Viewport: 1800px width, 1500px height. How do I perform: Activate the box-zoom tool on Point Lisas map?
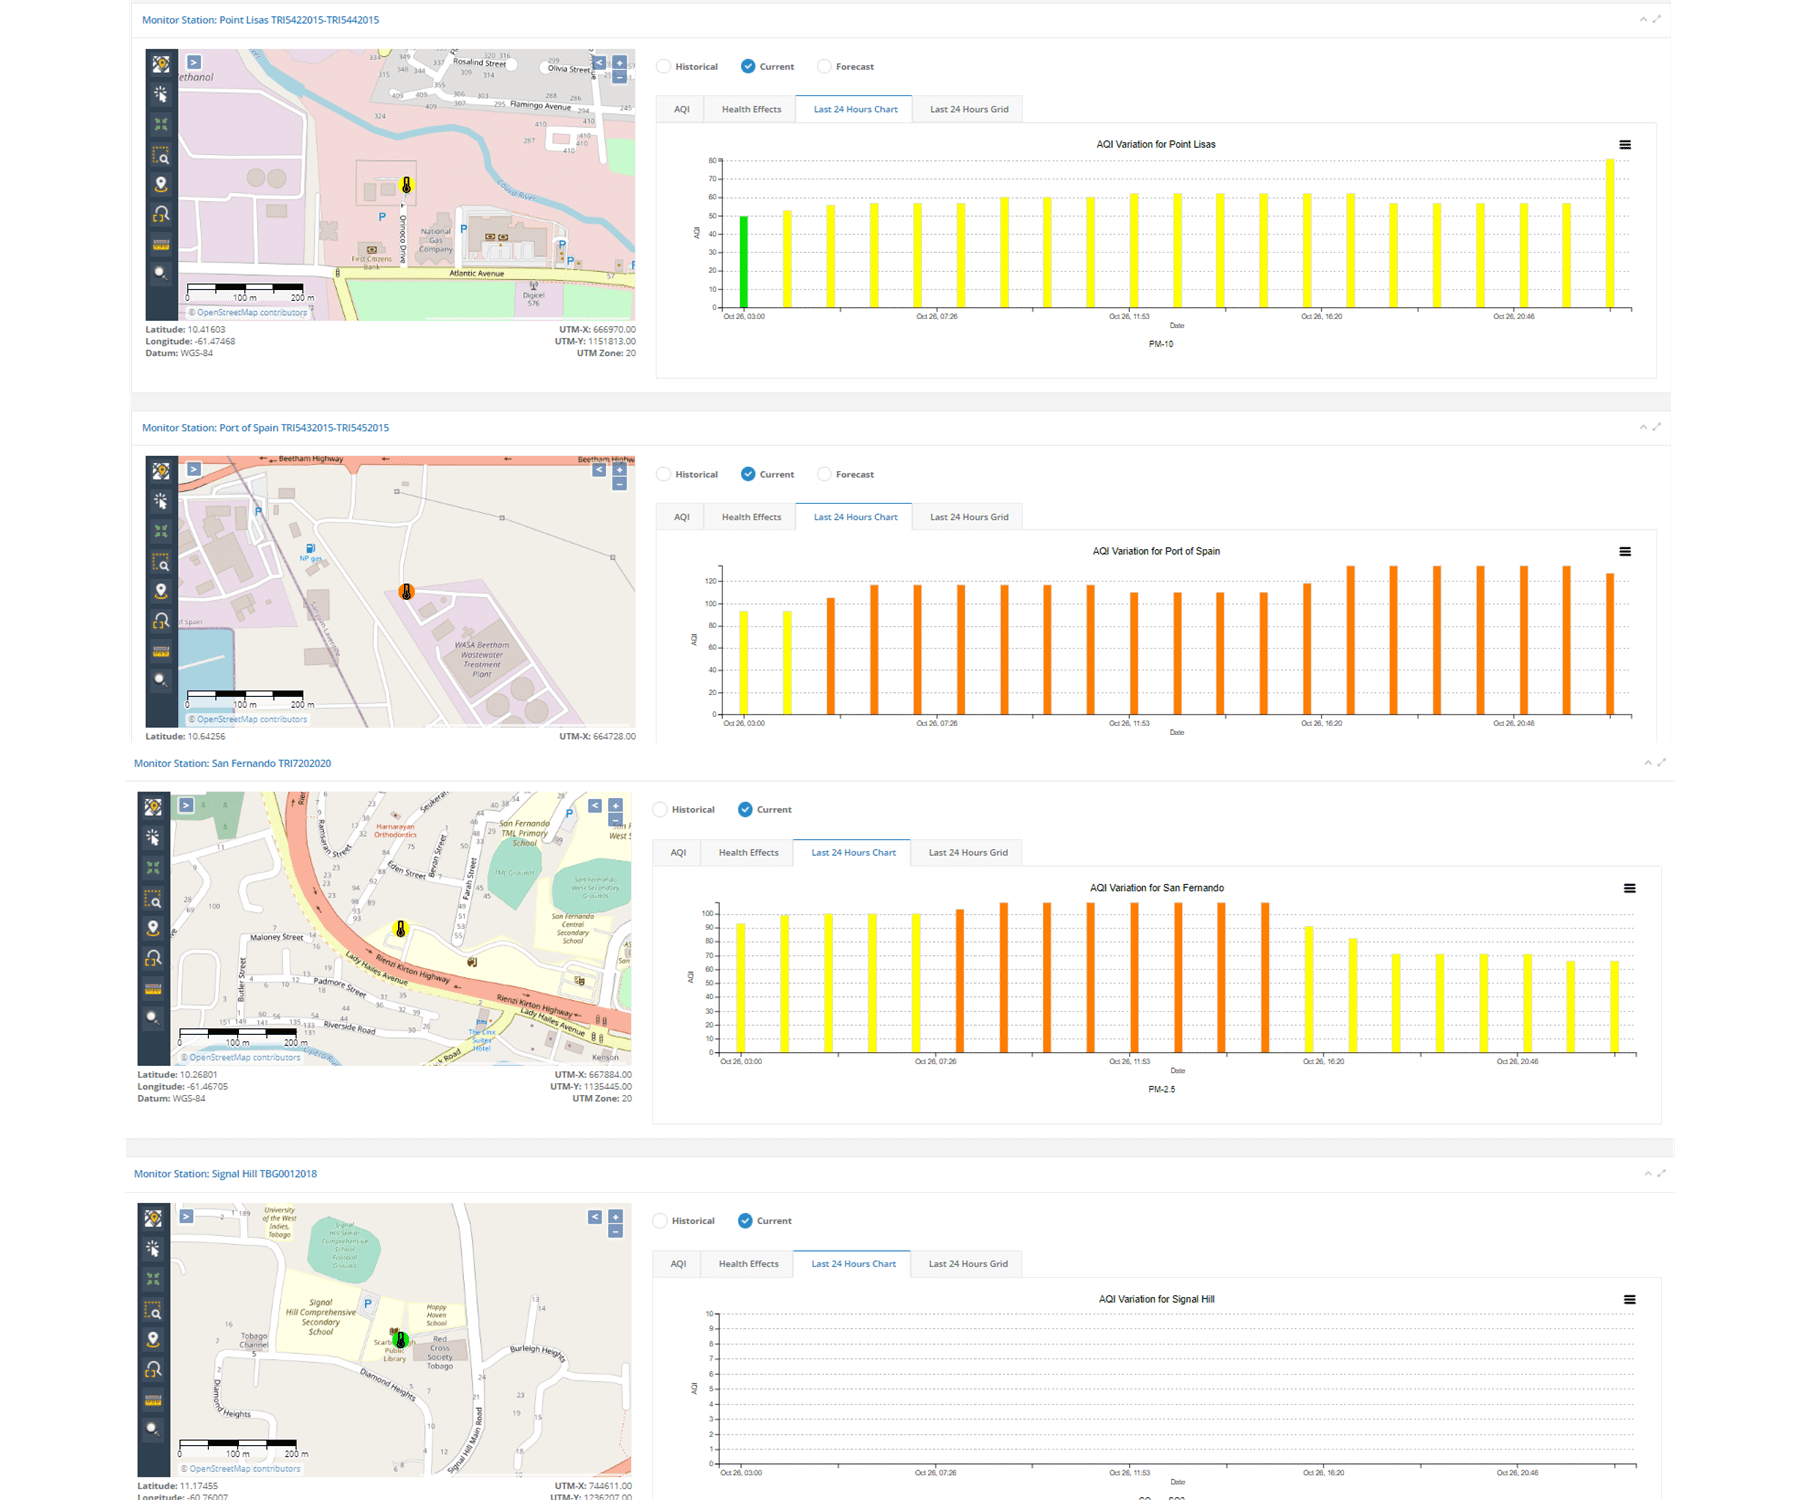tap(160, 155)
